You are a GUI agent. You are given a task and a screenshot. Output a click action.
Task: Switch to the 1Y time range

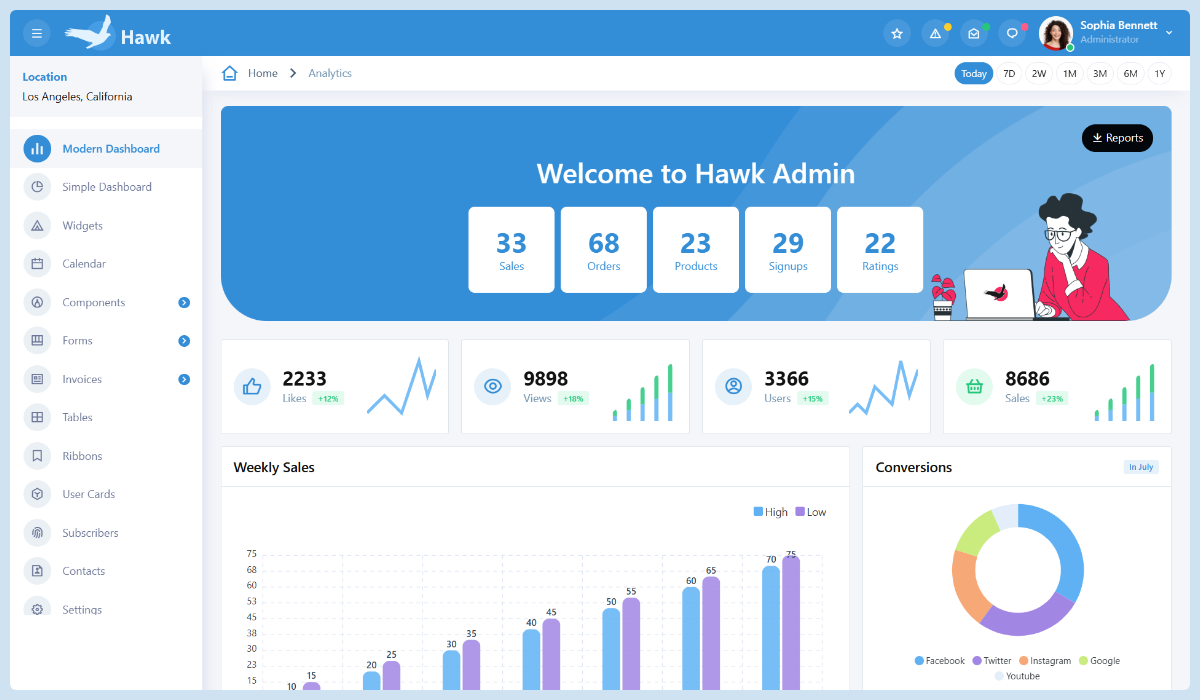pyautogui.click(x=1160, y=73)
